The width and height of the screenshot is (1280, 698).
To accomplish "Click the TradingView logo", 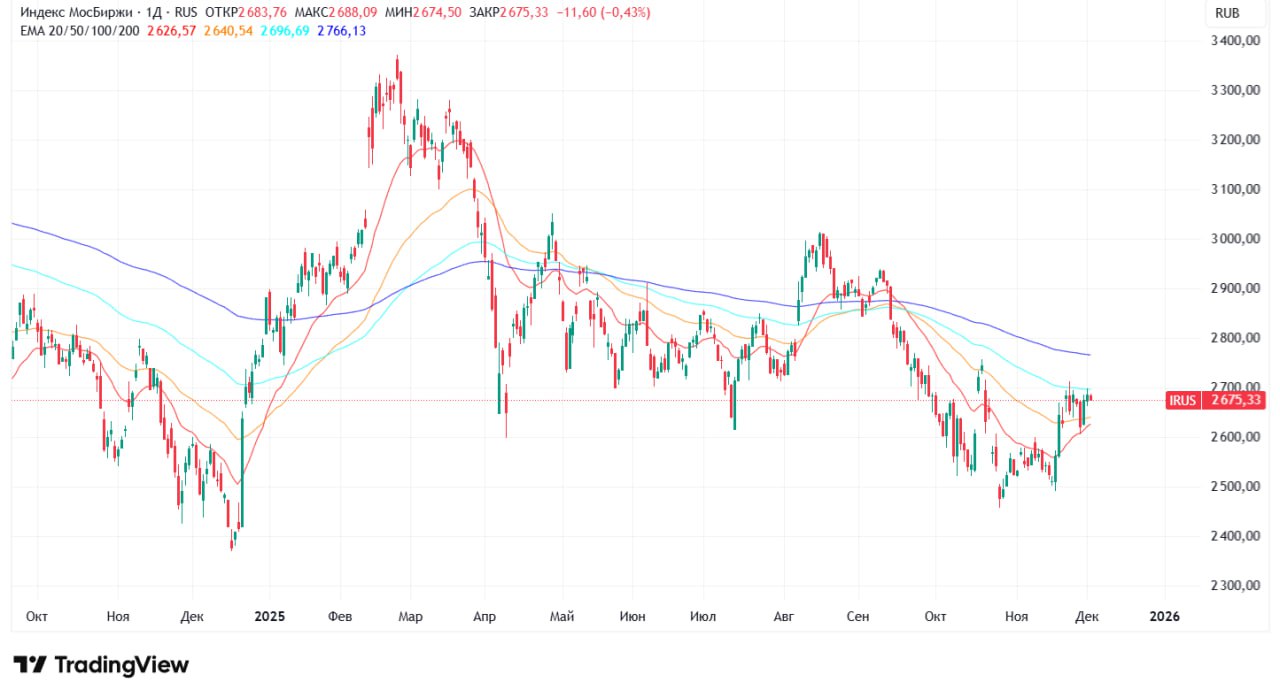I will (x=101, y=665).
